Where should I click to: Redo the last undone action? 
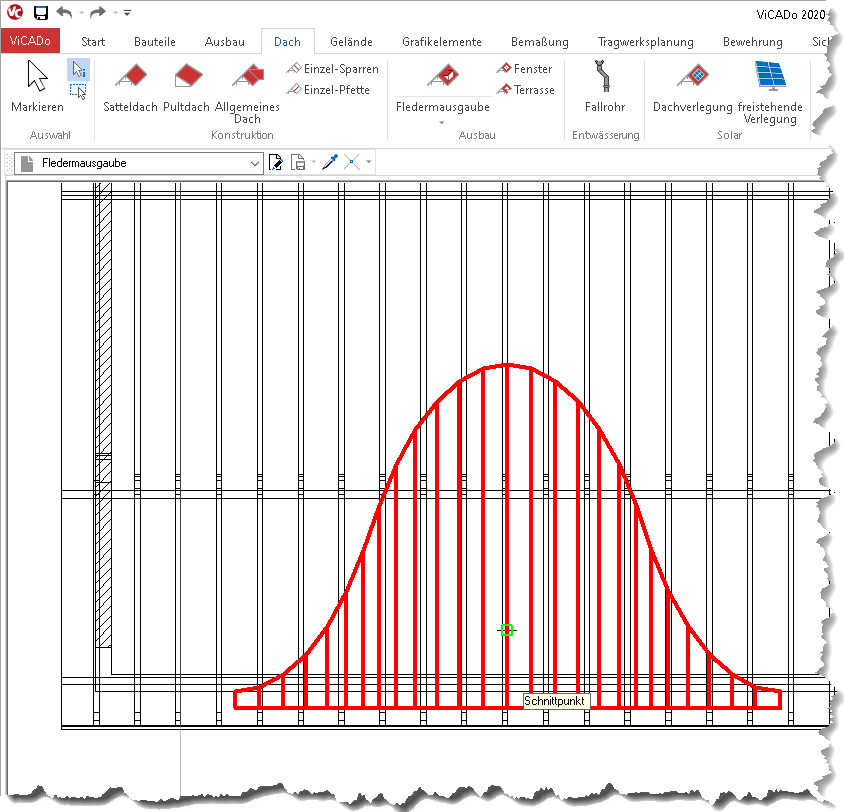tap(97, 12)
